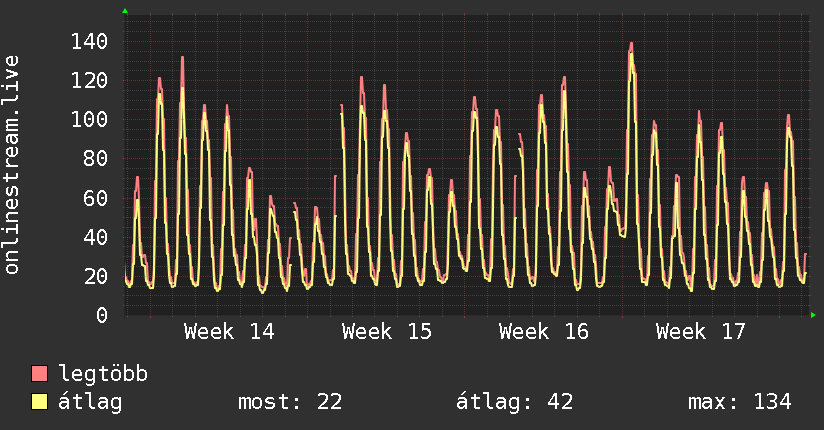Select the legtöbb legend label
The height and width of the screenshot is (430, 824).
tap(103, 374)
